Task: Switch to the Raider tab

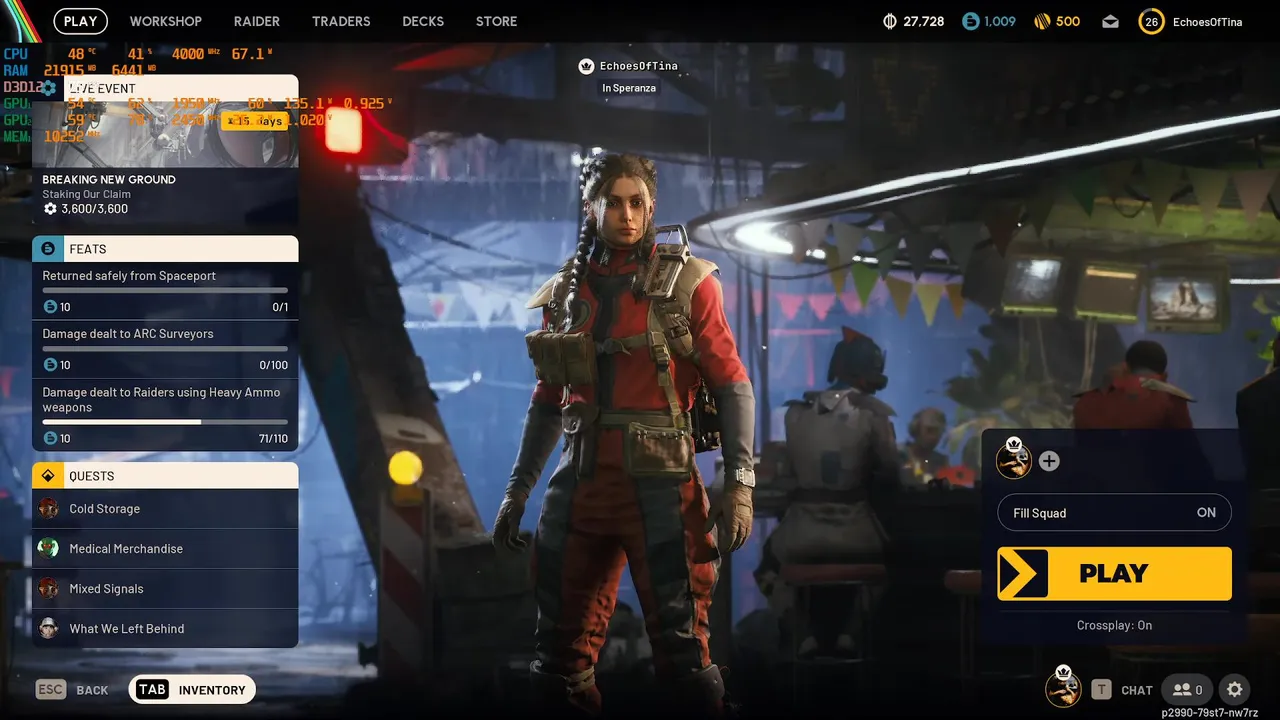Action: [x=257, y=21]
